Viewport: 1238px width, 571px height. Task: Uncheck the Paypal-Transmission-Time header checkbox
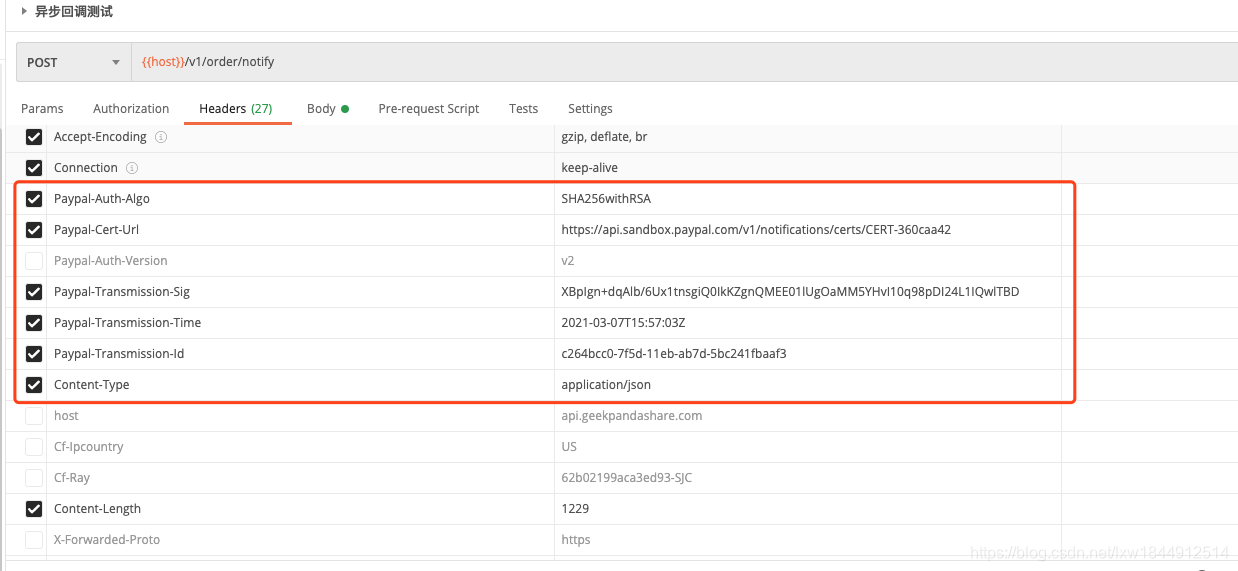(34, 323)
